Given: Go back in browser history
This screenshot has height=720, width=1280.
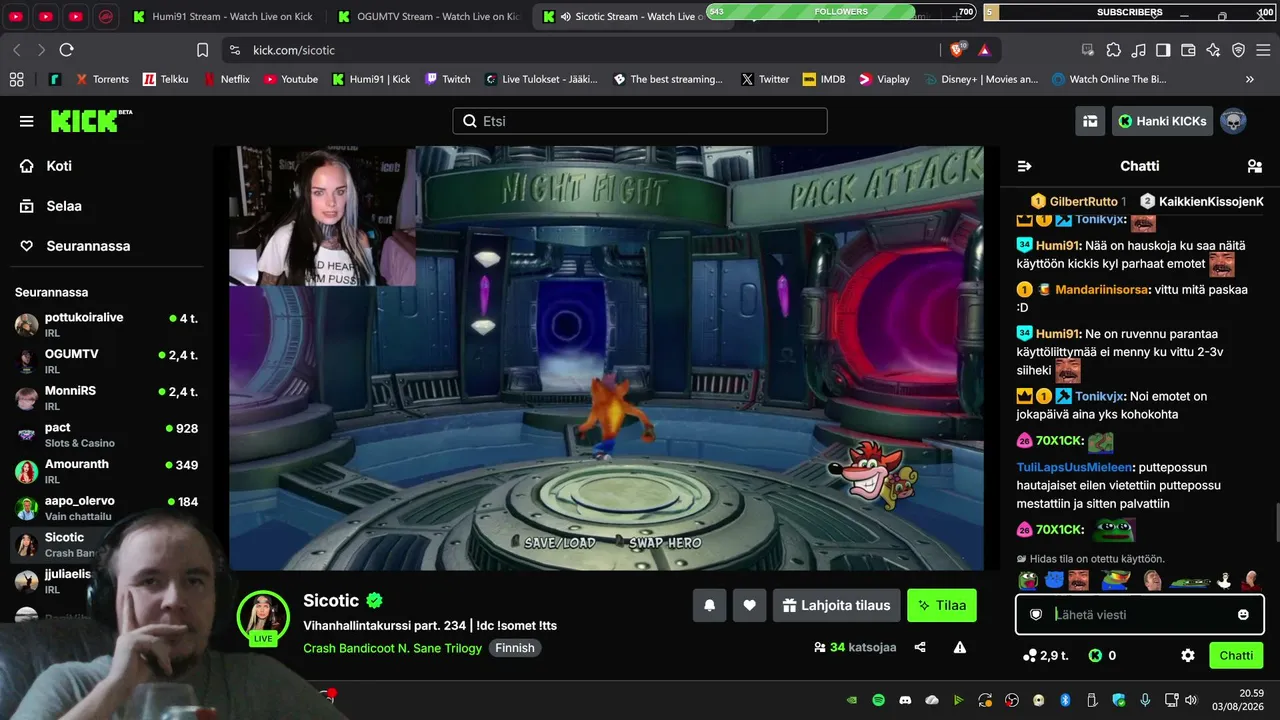Looking at the screenshot, I should point(17,50).
